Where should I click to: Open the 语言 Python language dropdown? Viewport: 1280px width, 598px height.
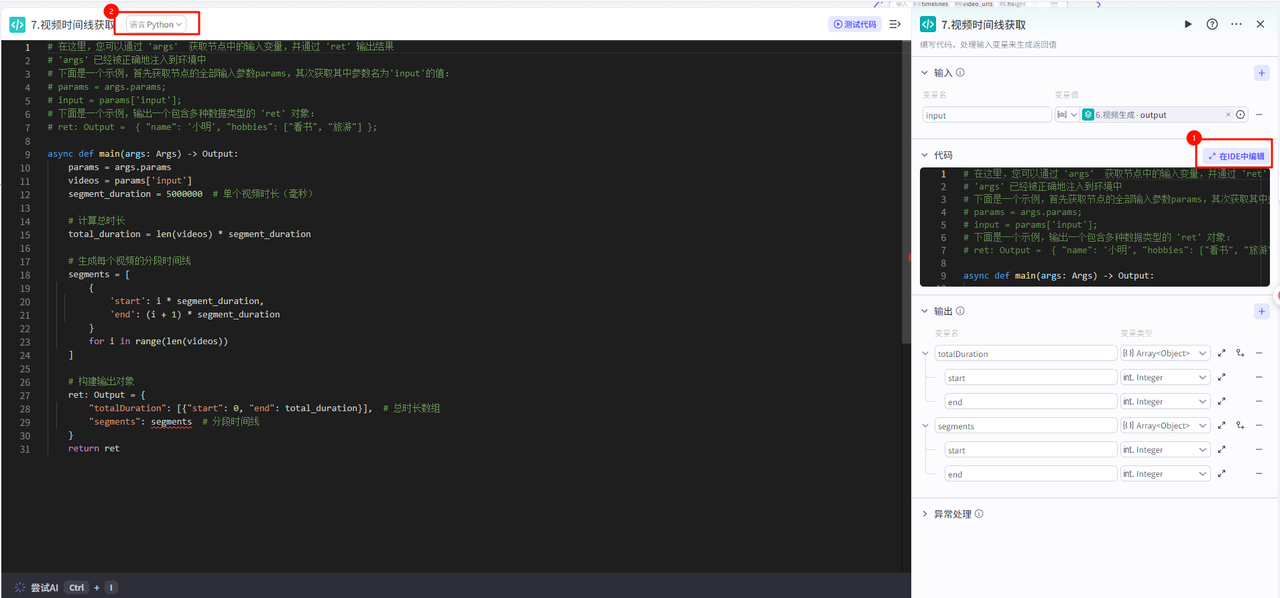(x=157, y=24)
